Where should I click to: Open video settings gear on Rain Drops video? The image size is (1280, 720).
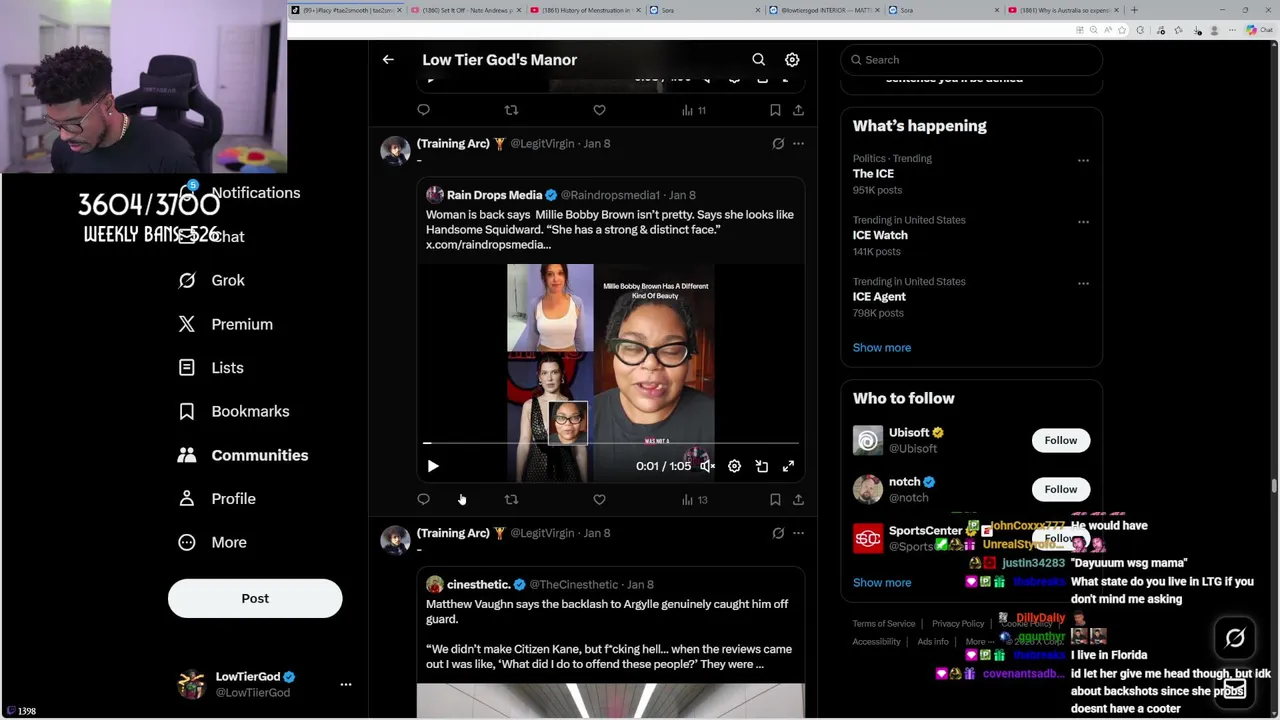coord(734,466)
